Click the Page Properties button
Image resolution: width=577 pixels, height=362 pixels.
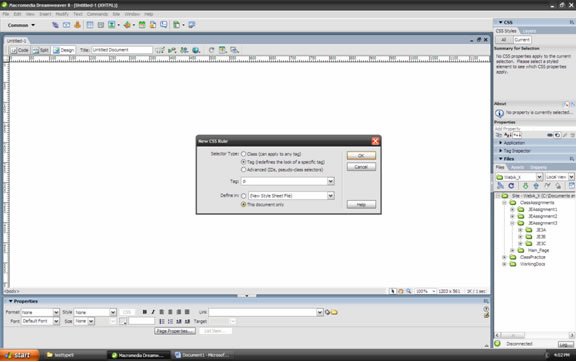[x=175, y=331]
